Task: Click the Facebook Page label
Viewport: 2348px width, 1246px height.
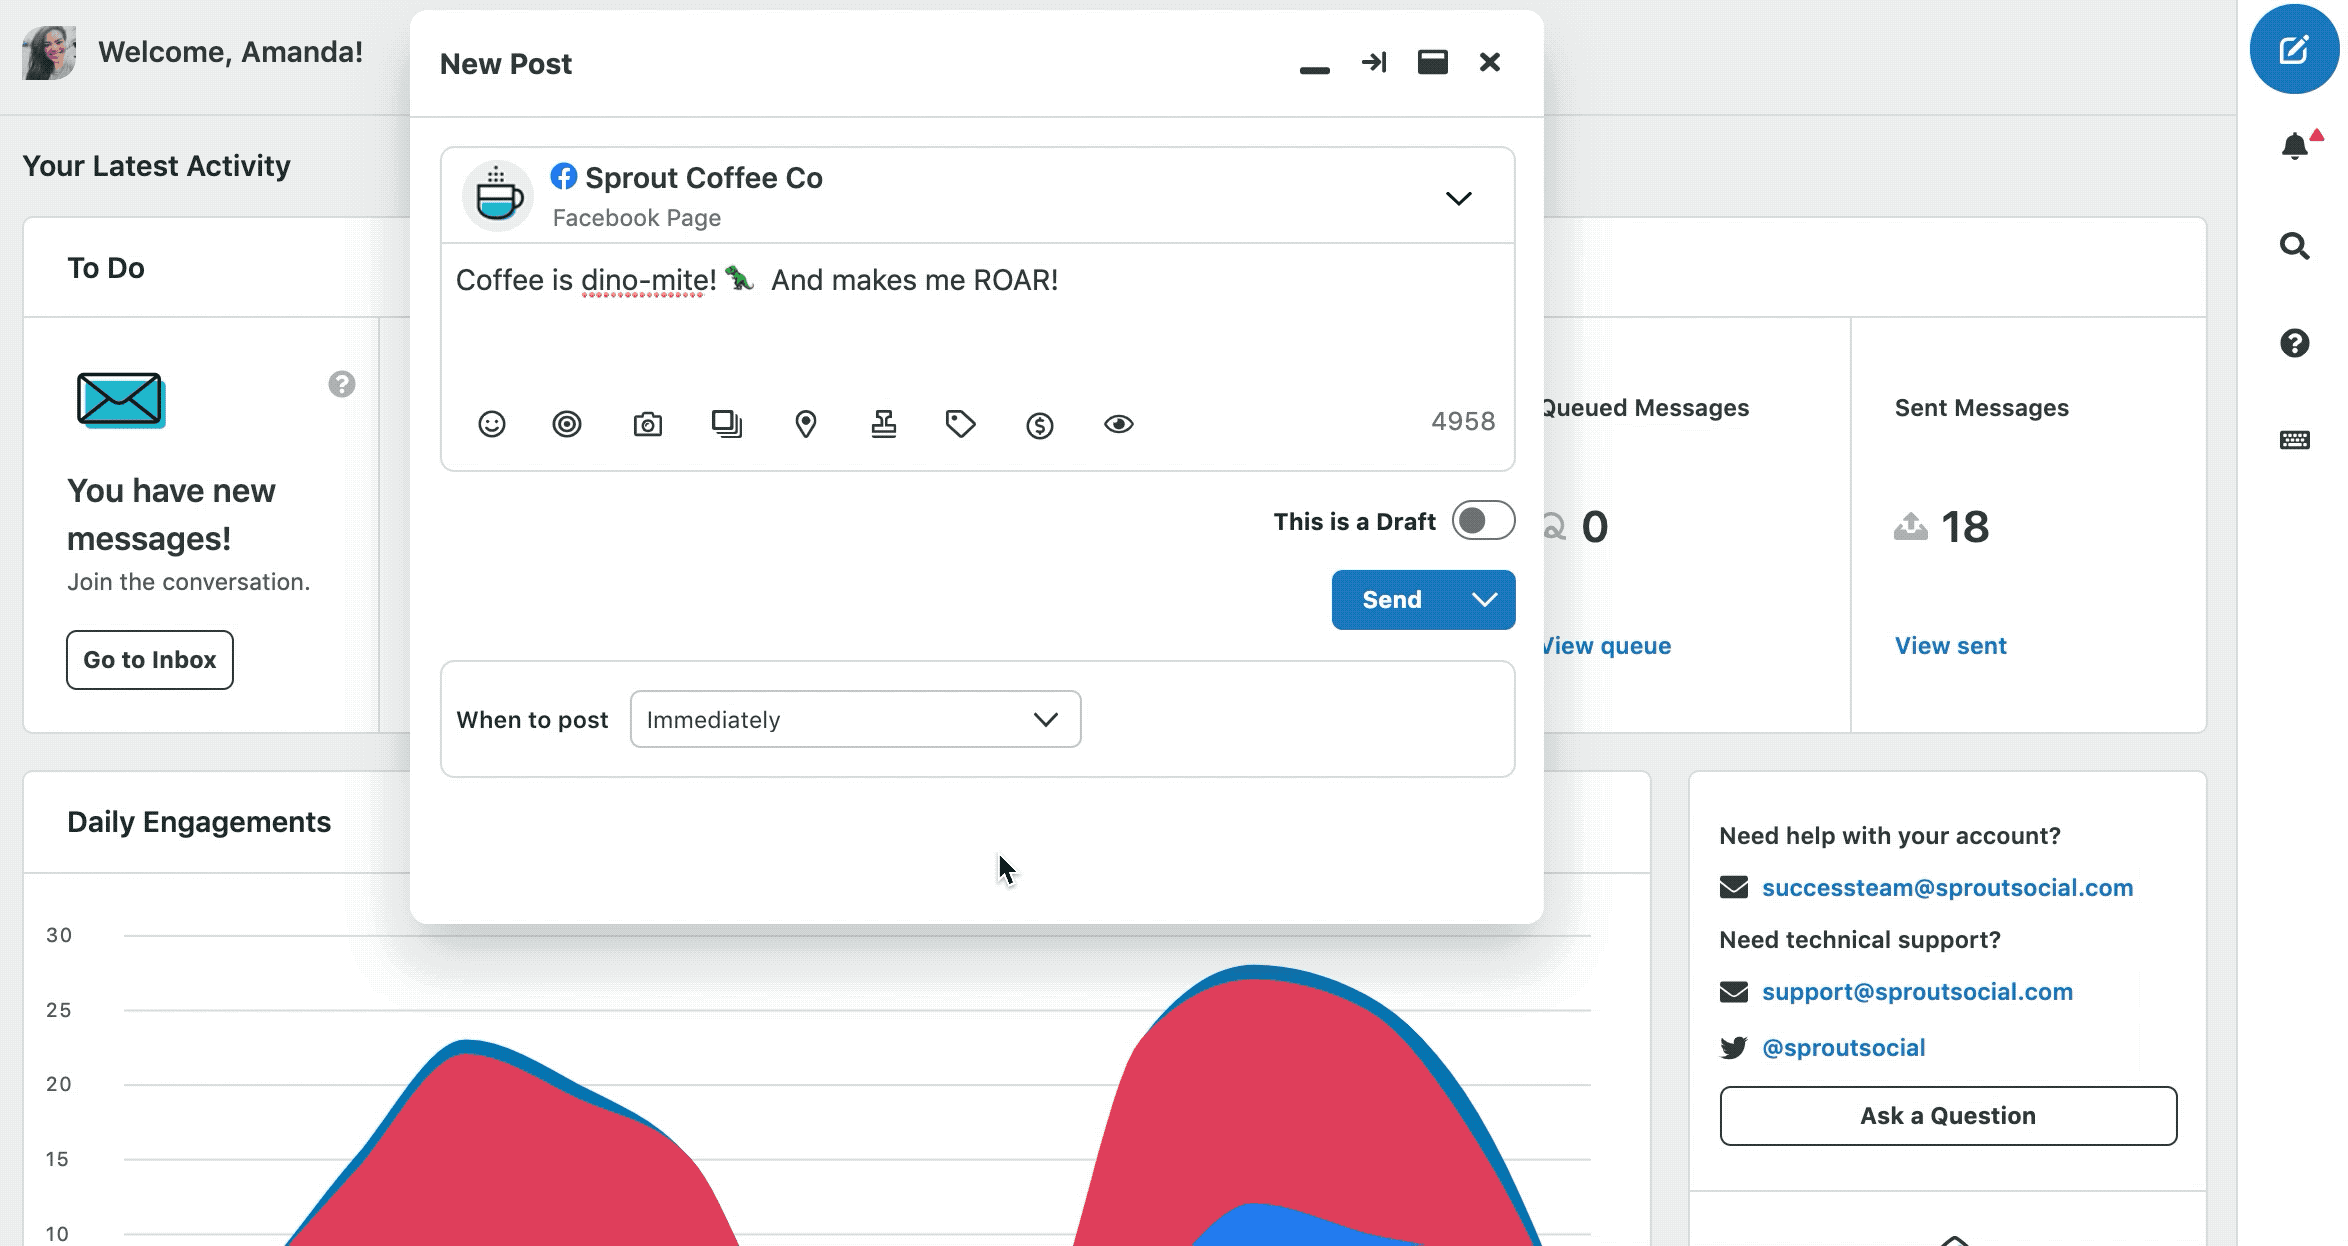Action: pos(637,218)
